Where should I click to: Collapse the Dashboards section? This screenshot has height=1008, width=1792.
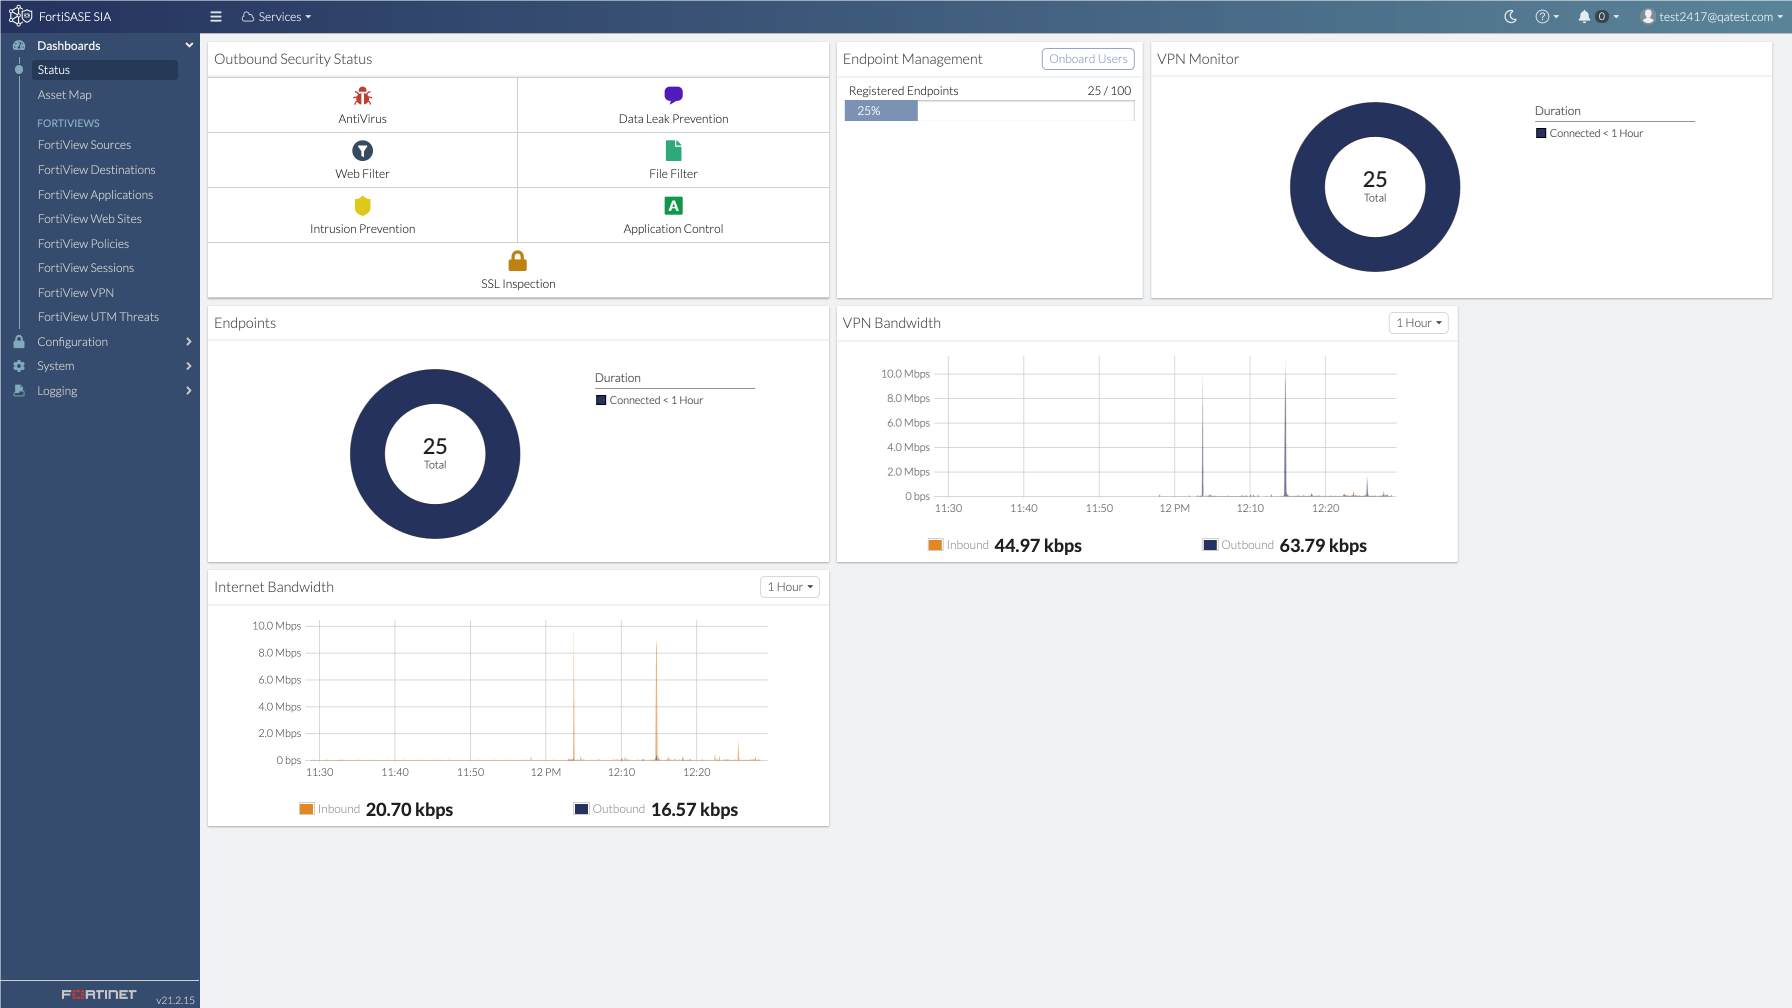(189, 45)
